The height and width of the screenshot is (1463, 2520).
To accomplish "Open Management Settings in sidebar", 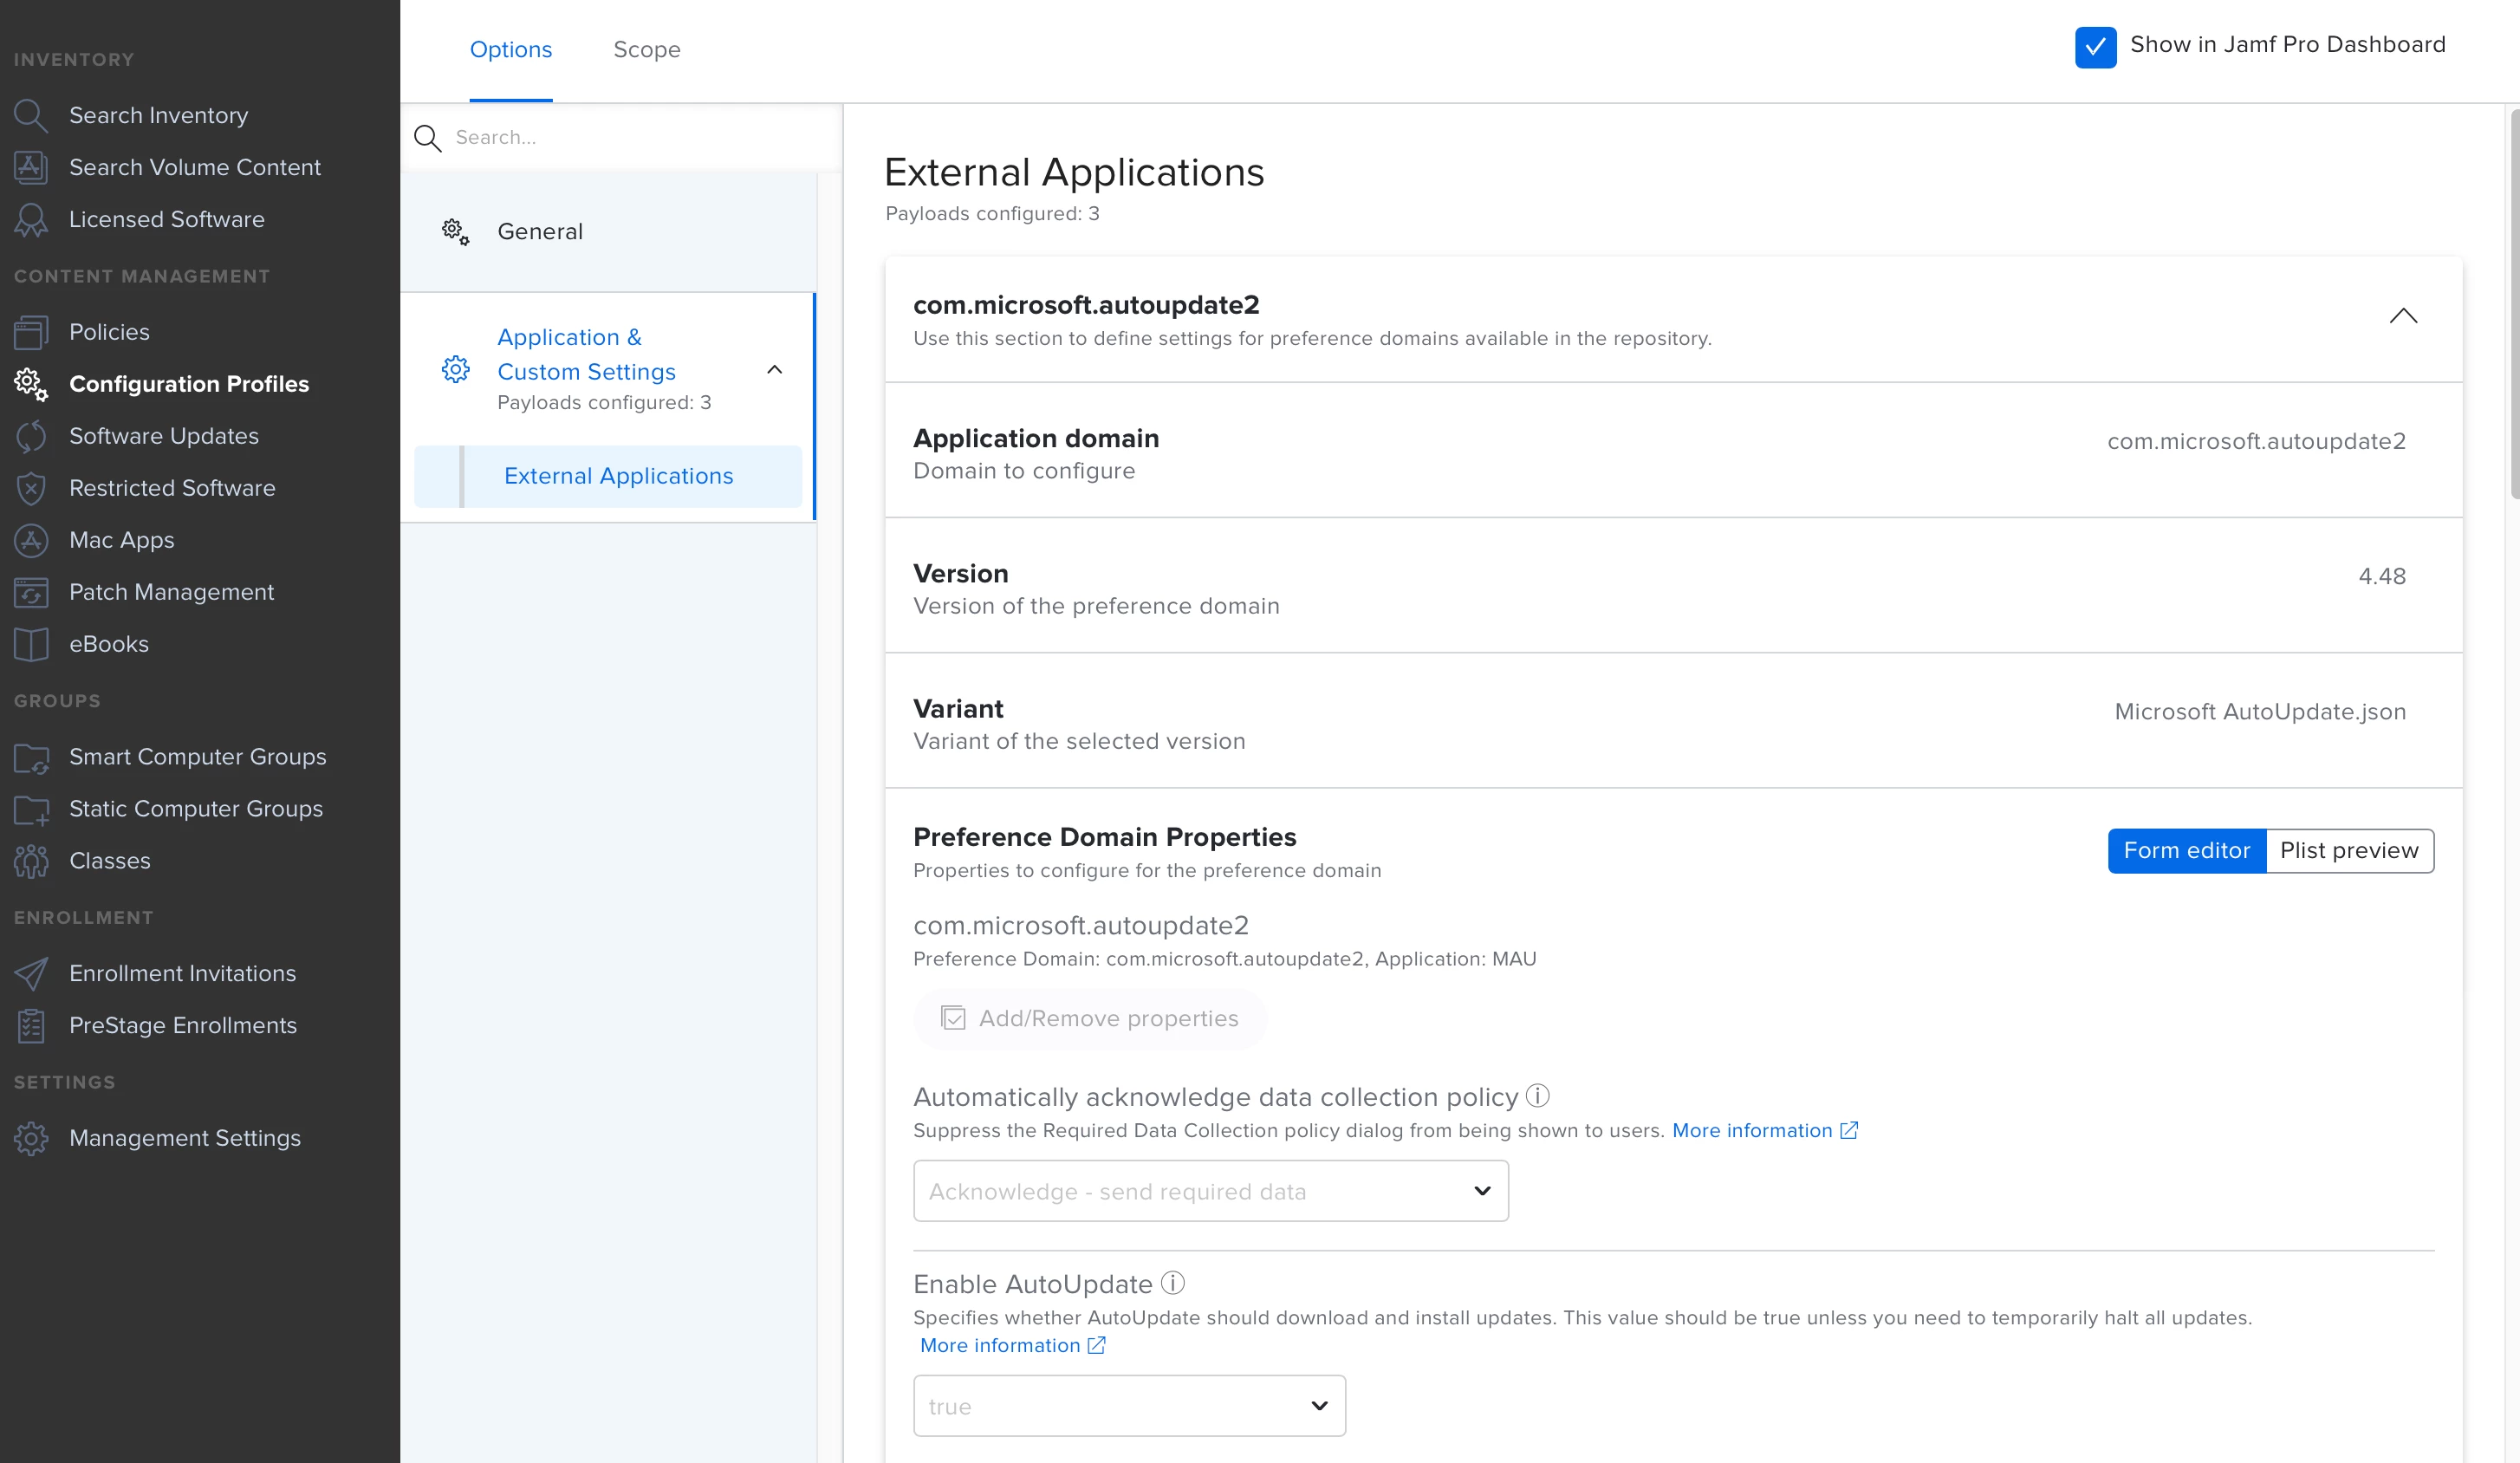I will pyautogui.click(x=185, y=1138).
